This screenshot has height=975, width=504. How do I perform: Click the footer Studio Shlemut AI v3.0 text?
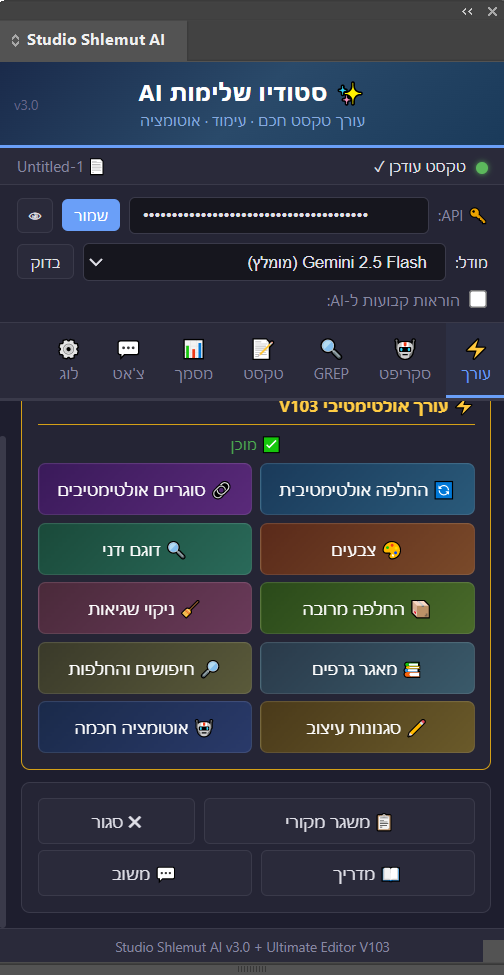[252, 947]
